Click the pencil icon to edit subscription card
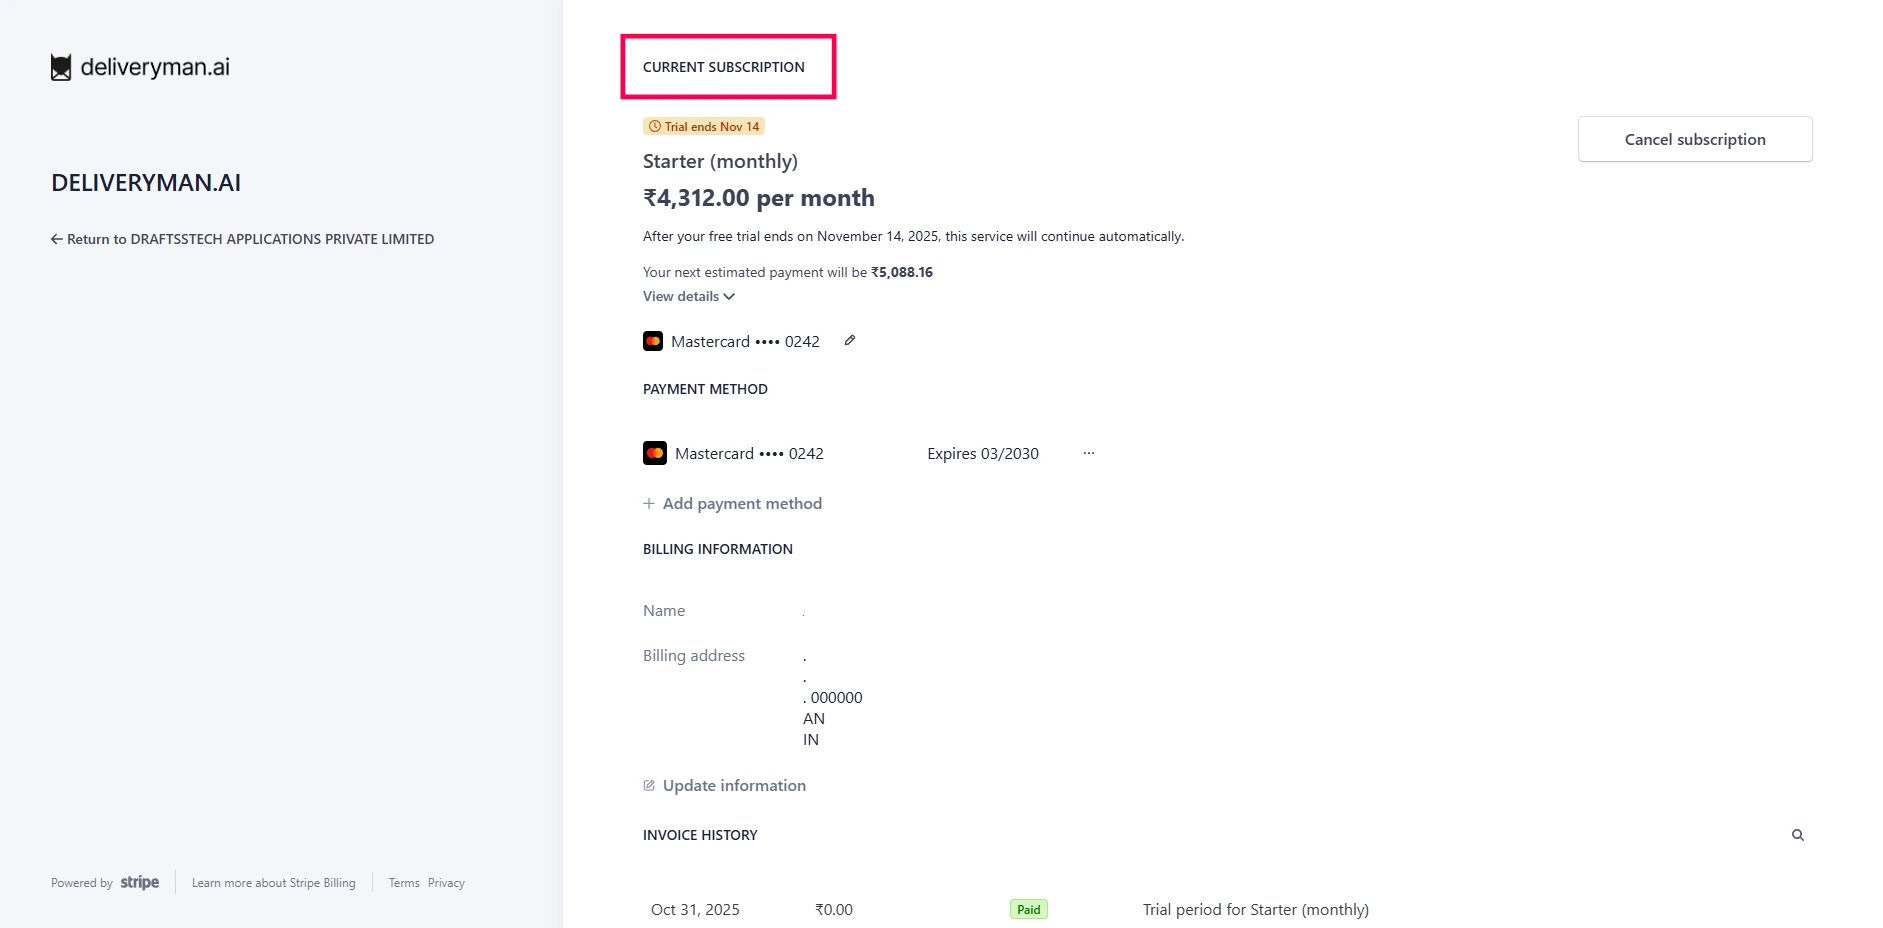The width and height of the screenshot is (1883, 928). coord(849,341)
